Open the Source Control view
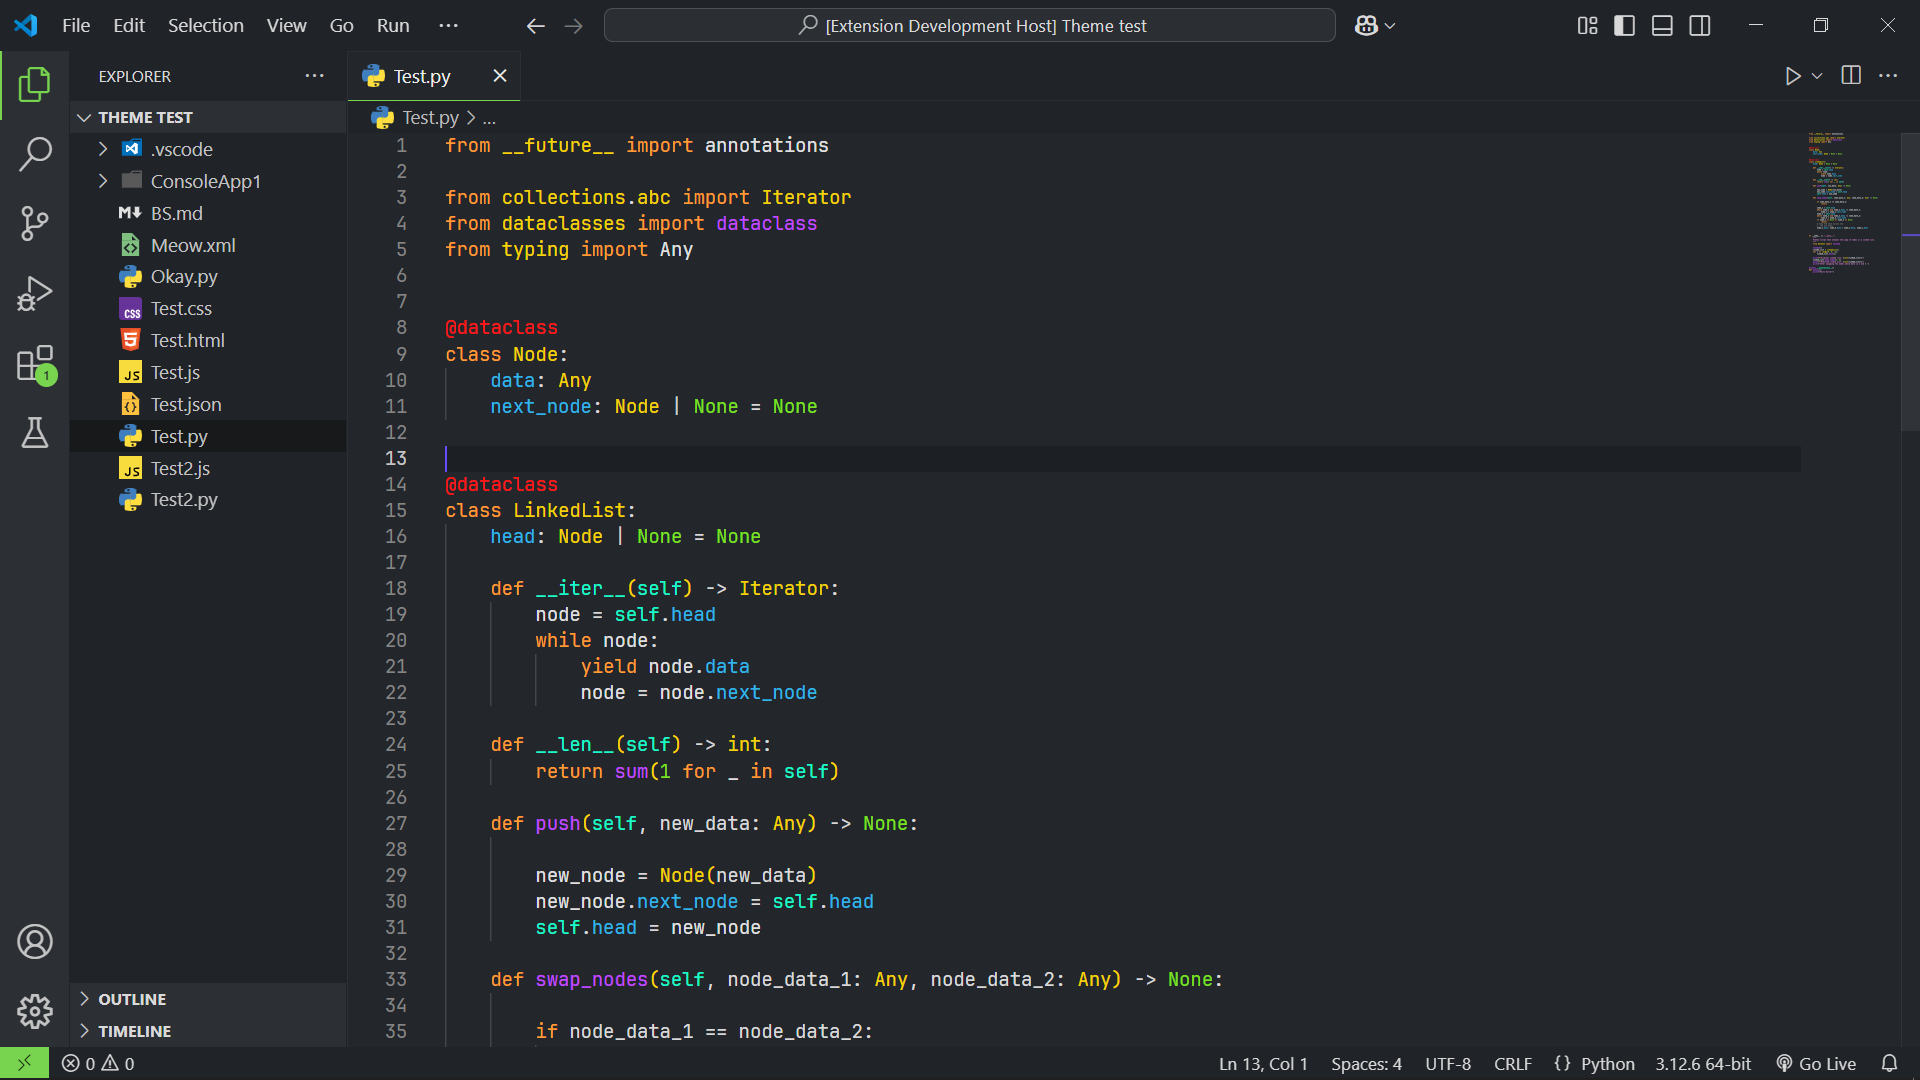 tap(35, 223)
